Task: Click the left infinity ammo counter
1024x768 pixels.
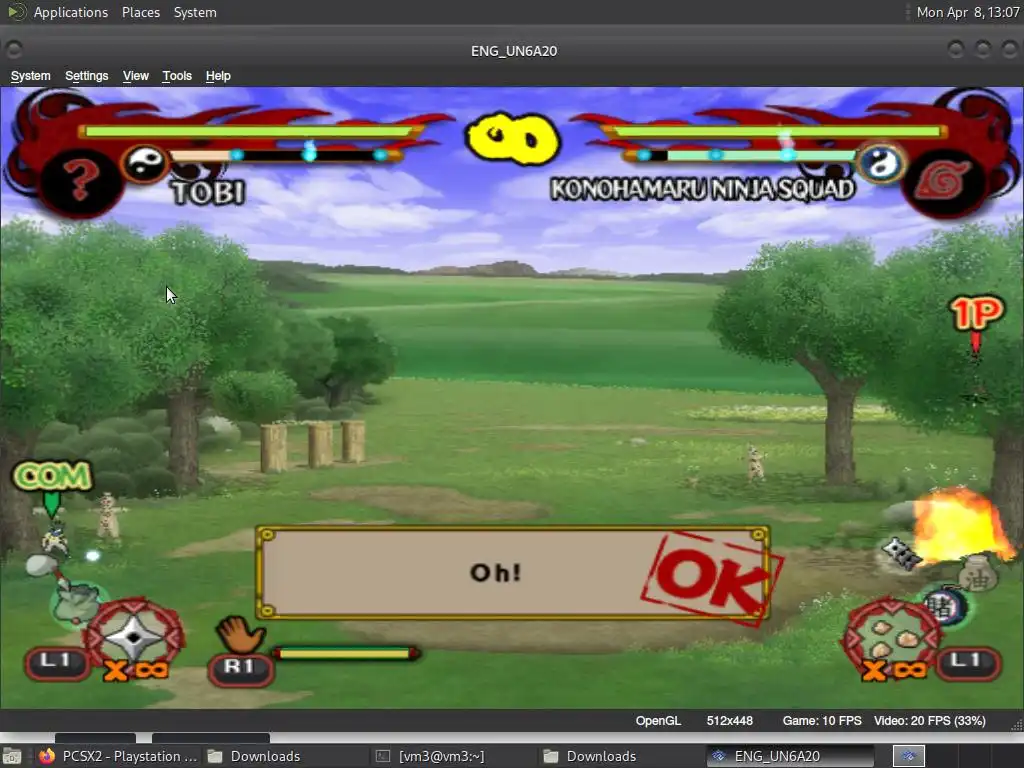Action: (136, 671)
